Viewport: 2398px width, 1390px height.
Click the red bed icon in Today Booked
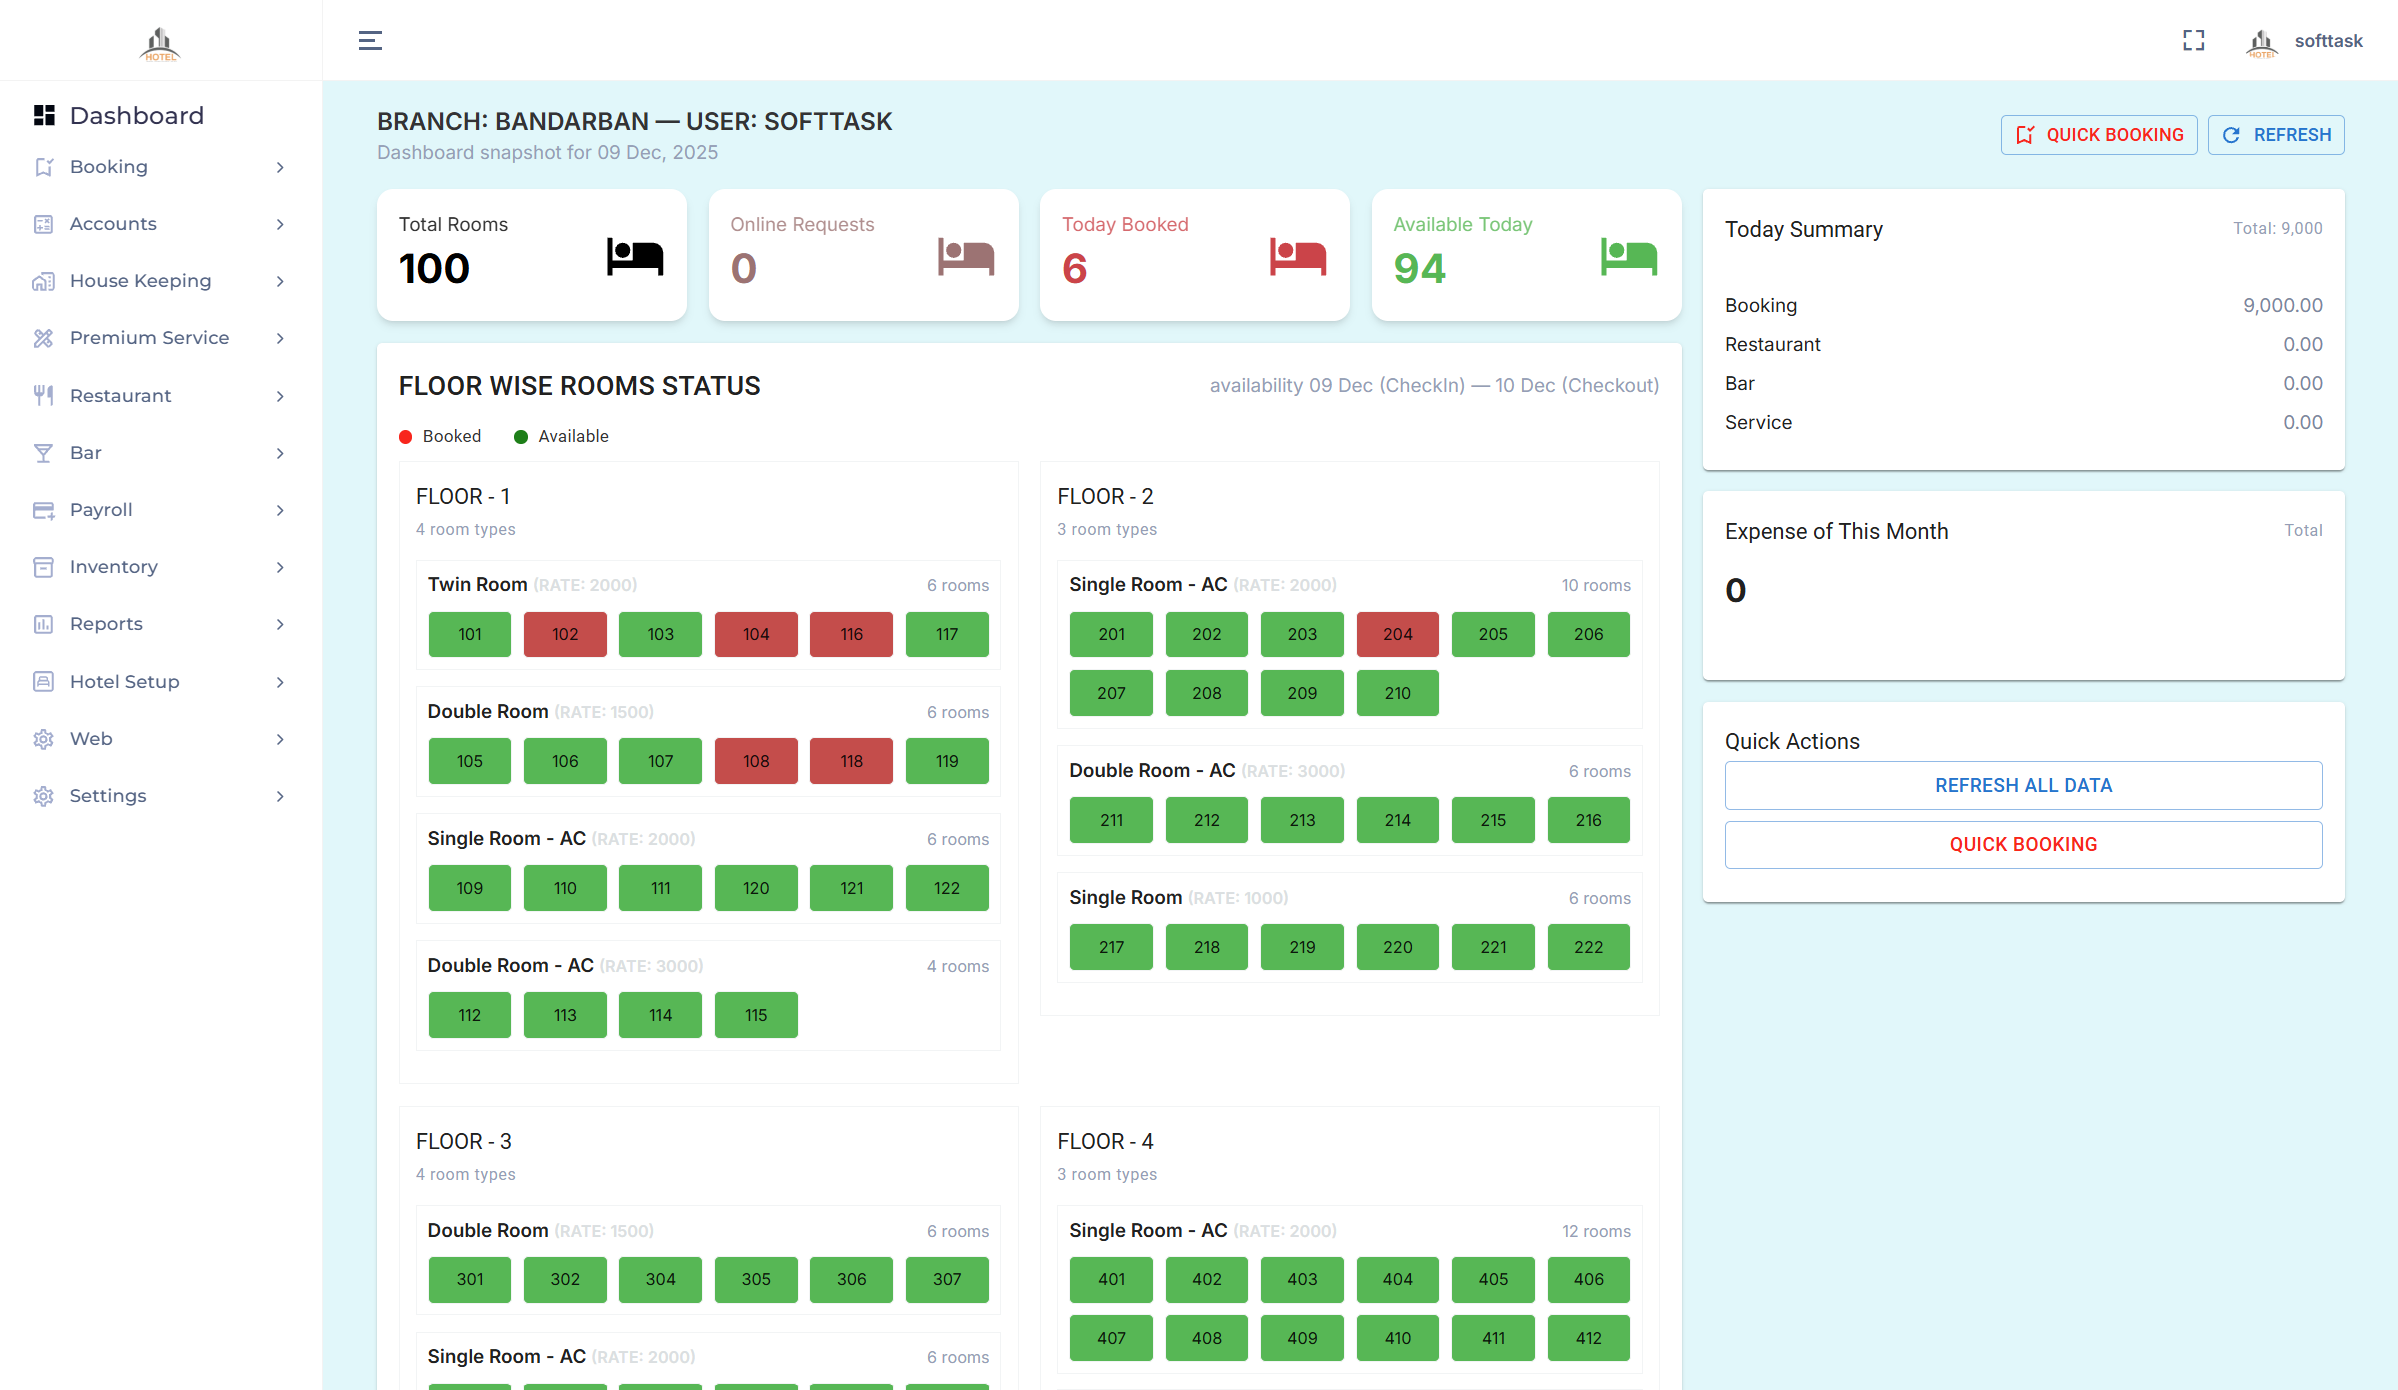tap(1297, 257)
